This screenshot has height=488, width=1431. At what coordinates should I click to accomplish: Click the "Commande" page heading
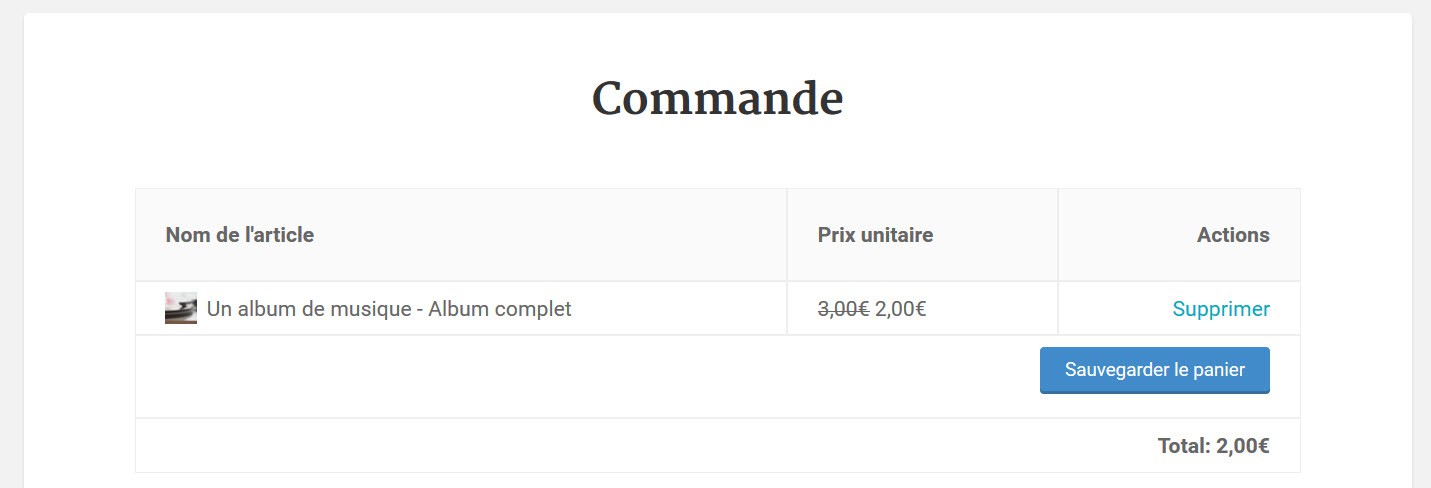coord(717,99)
